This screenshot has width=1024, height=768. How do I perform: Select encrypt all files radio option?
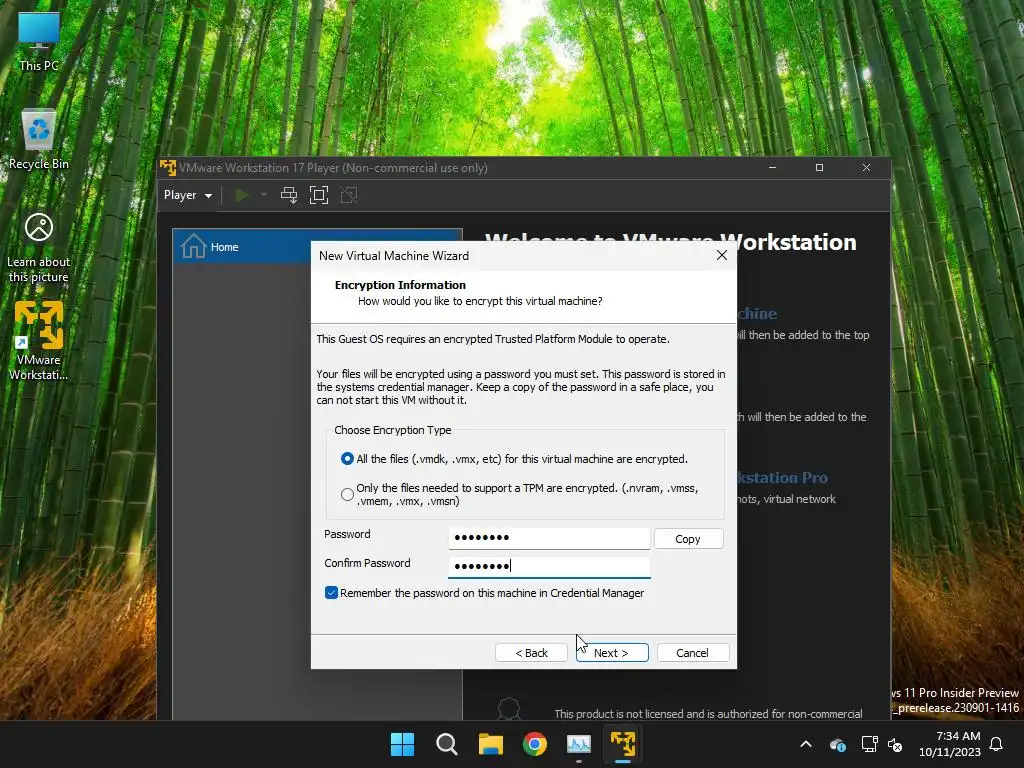pos(347,459)
